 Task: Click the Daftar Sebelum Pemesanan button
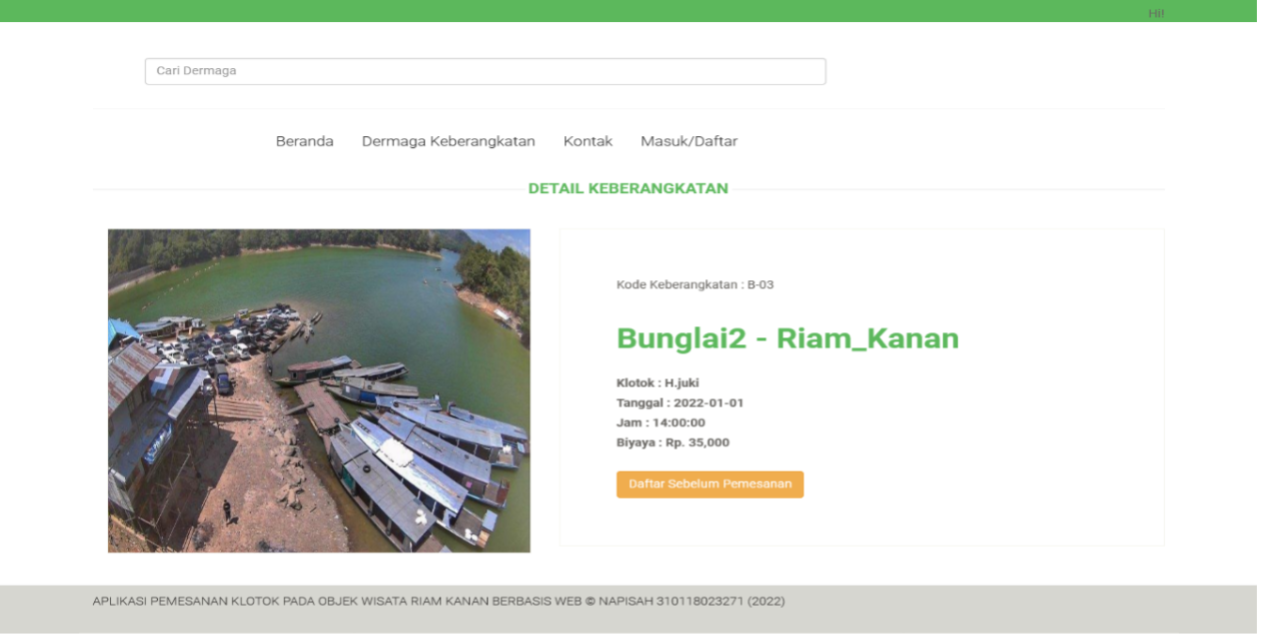tap(710, 484)
